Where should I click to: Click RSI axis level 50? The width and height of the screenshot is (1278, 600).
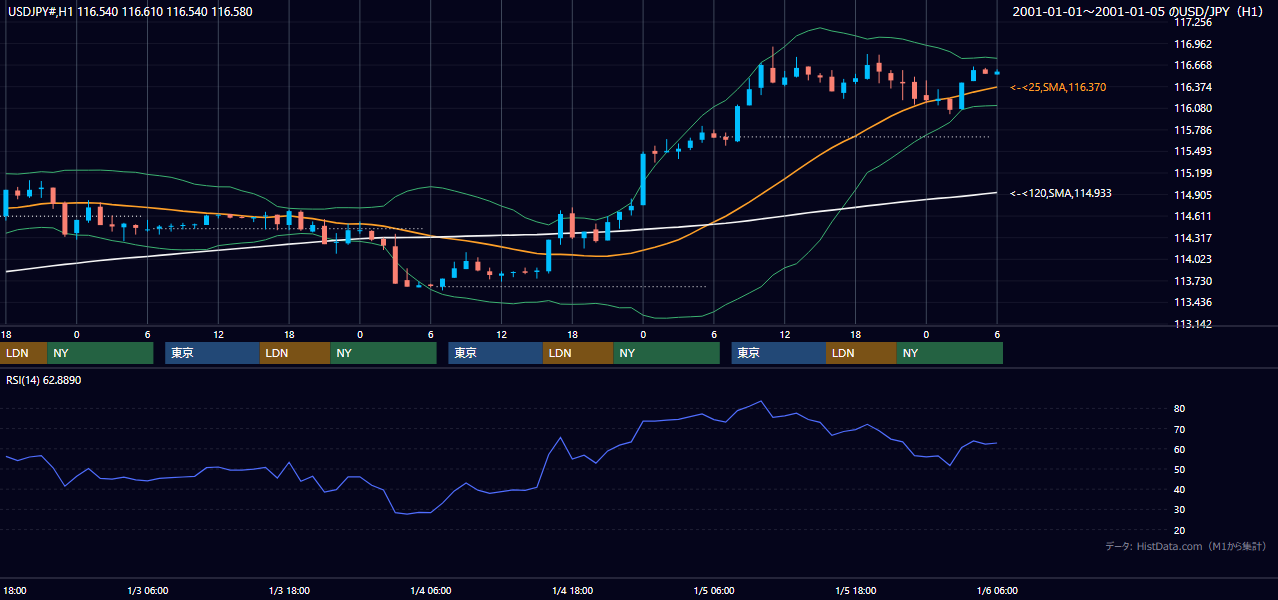(x=1179, y=469)
